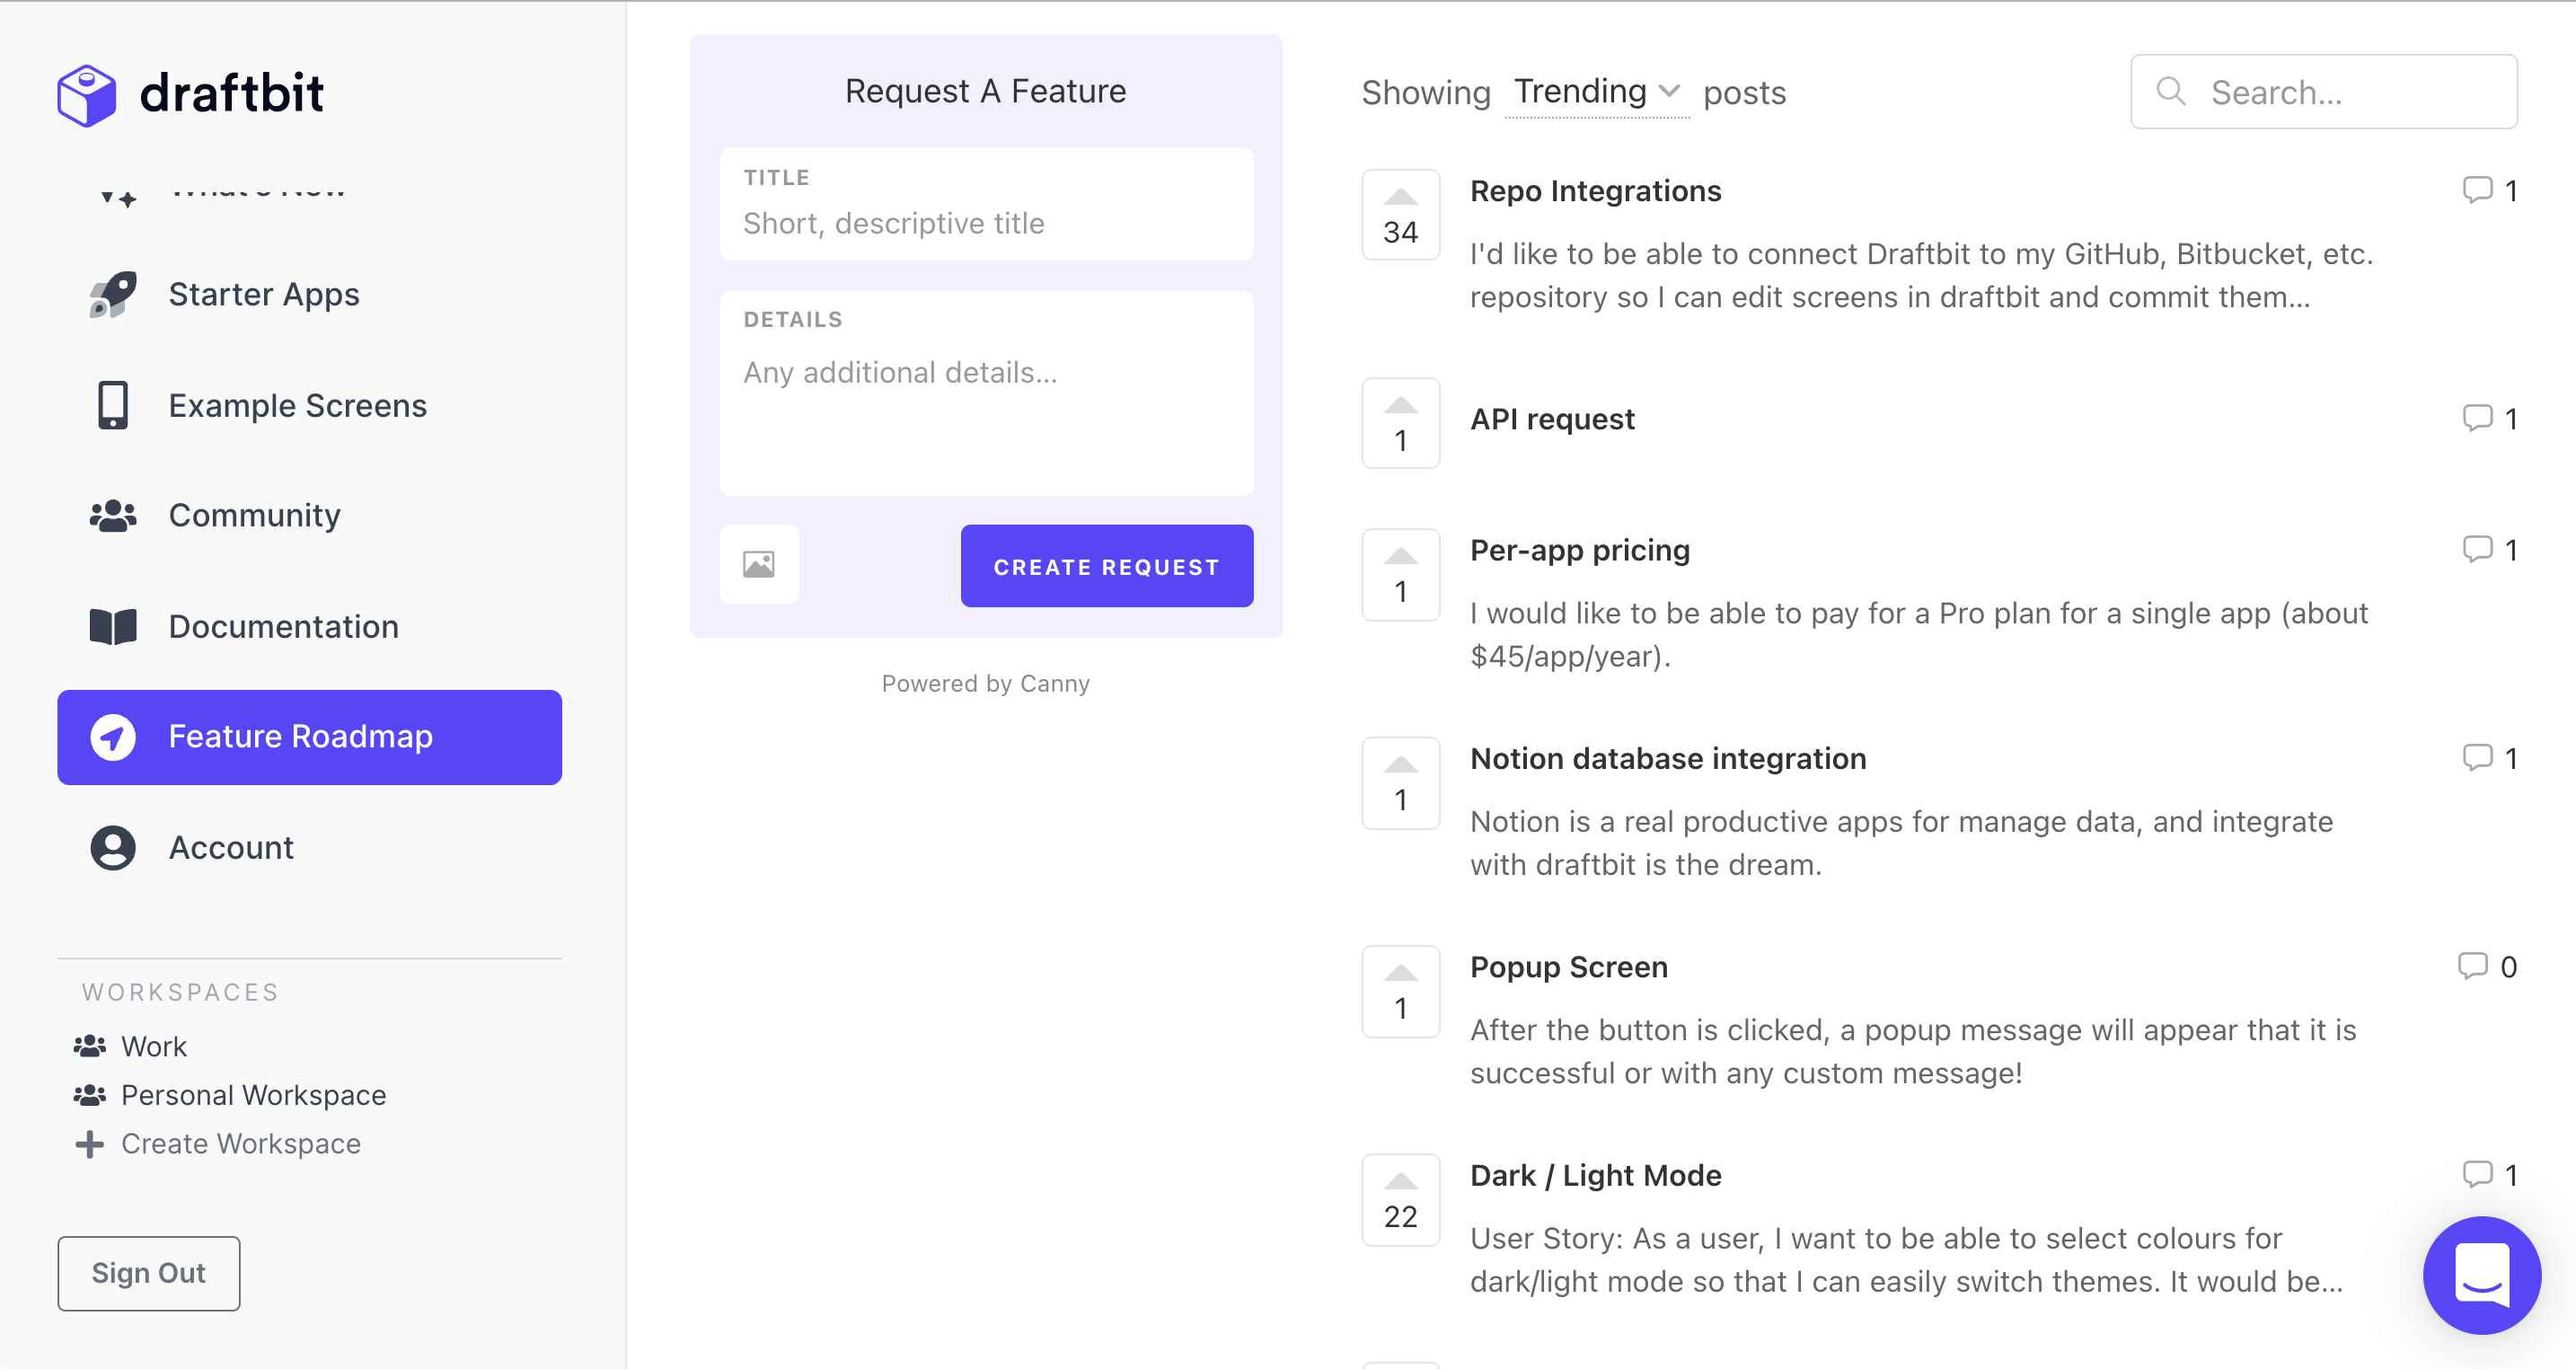Click the Personal Workspace people icon
This screenshot has height=1369, width=2576.
tap(90, 1095)
